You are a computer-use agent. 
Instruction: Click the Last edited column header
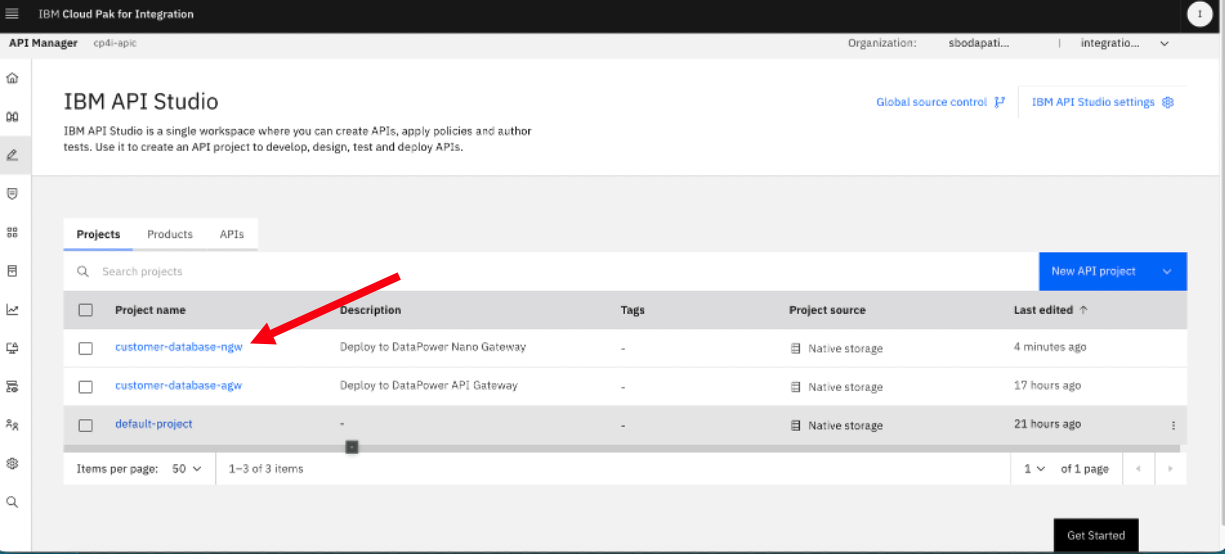point(1043,310)
